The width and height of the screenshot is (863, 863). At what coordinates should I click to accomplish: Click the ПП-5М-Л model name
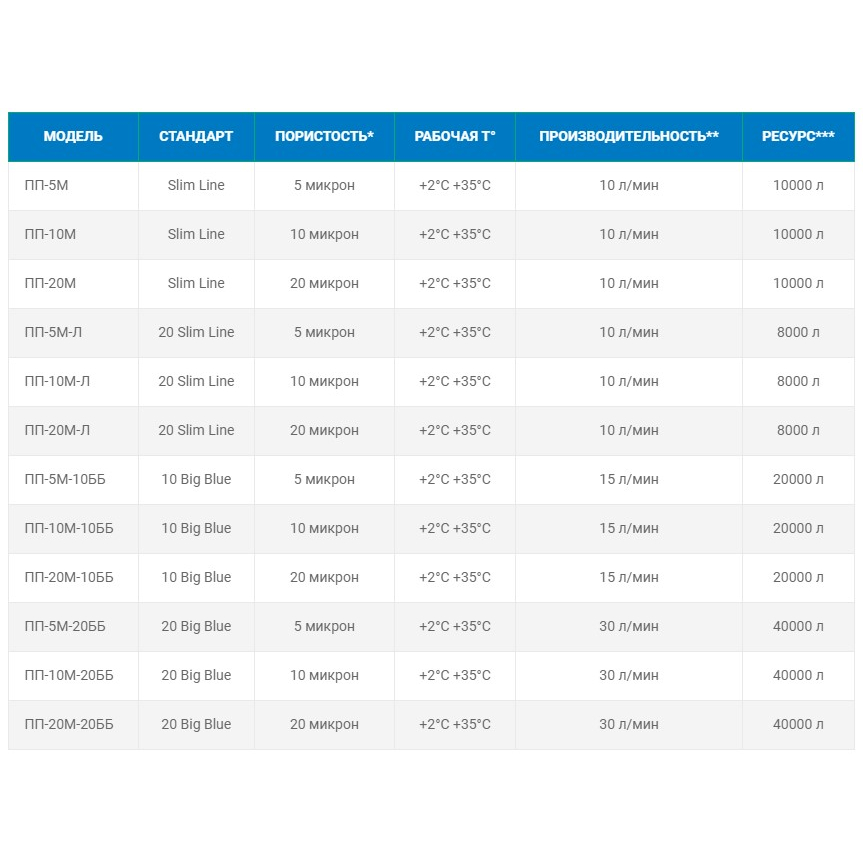(53, 332)
